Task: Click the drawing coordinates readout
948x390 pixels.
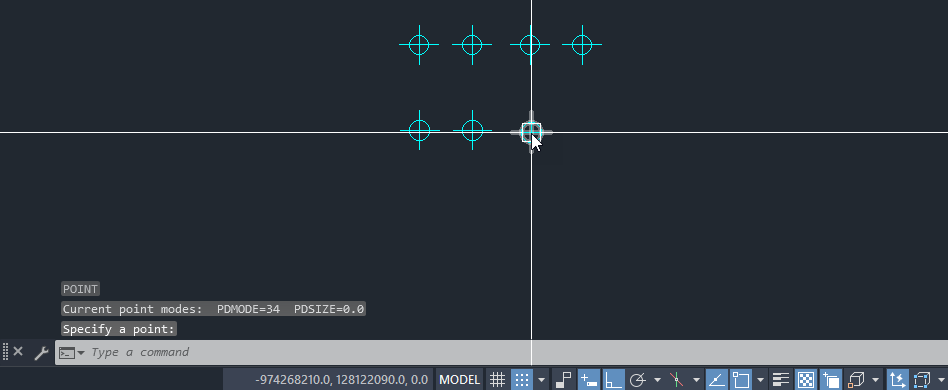Action: pyautogui.click(x=342, y=380)
